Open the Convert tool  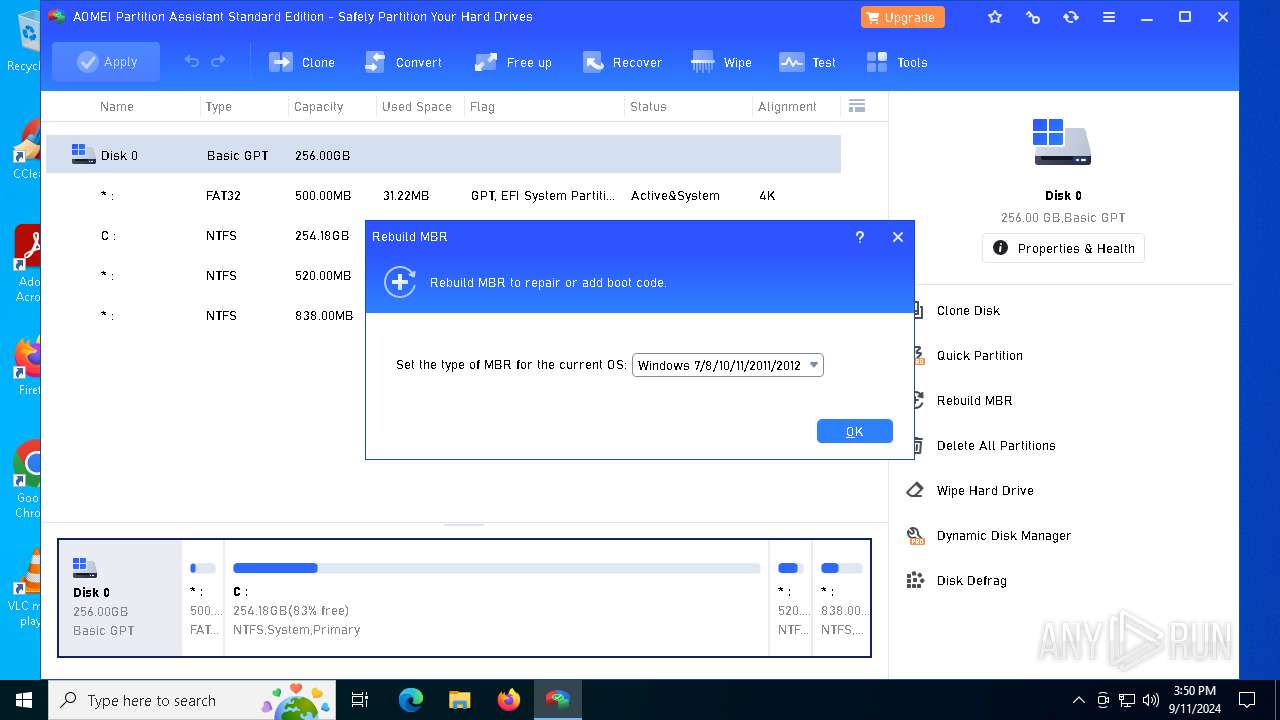tap(403, 62)
